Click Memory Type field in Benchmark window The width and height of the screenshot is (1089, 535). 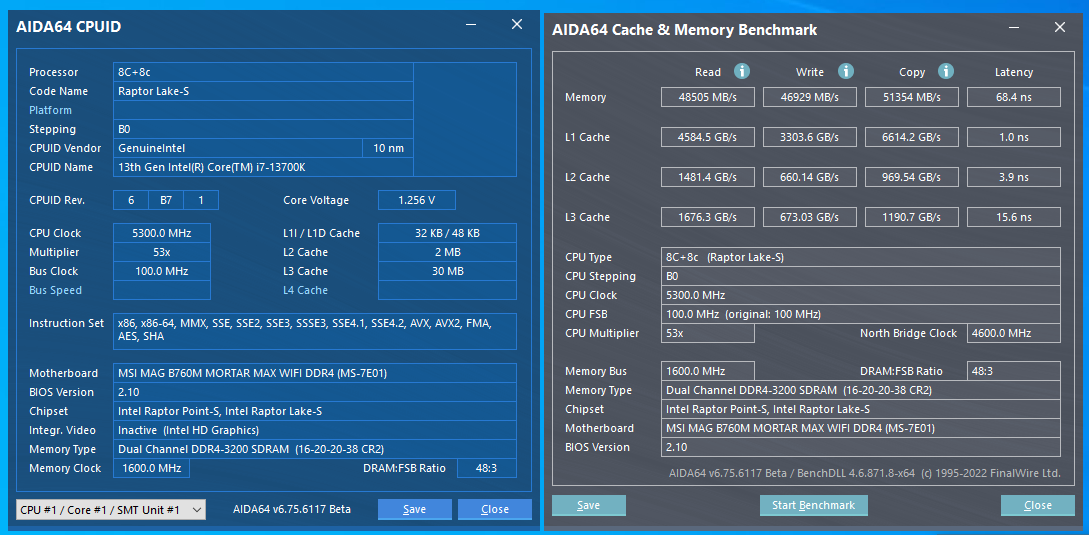[861, 390]
